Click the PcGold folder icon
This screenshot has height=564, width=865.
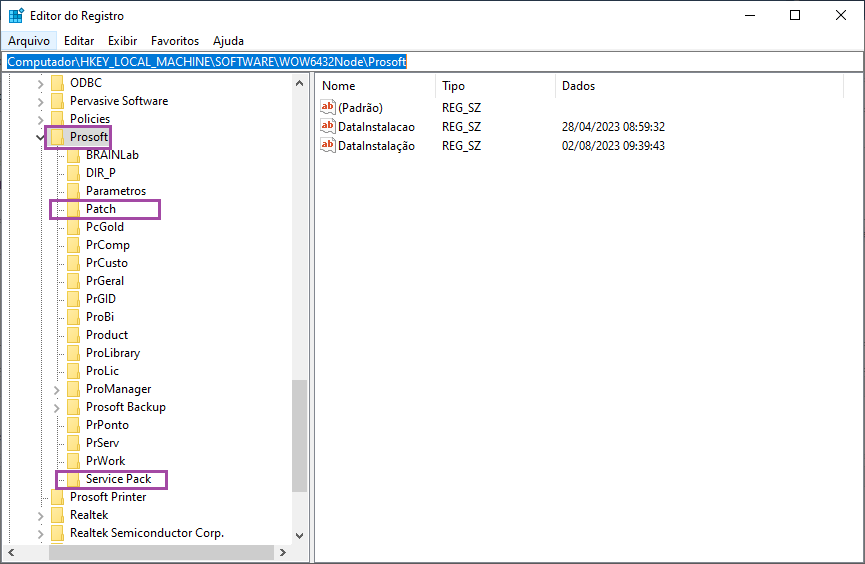click(73, 227)
